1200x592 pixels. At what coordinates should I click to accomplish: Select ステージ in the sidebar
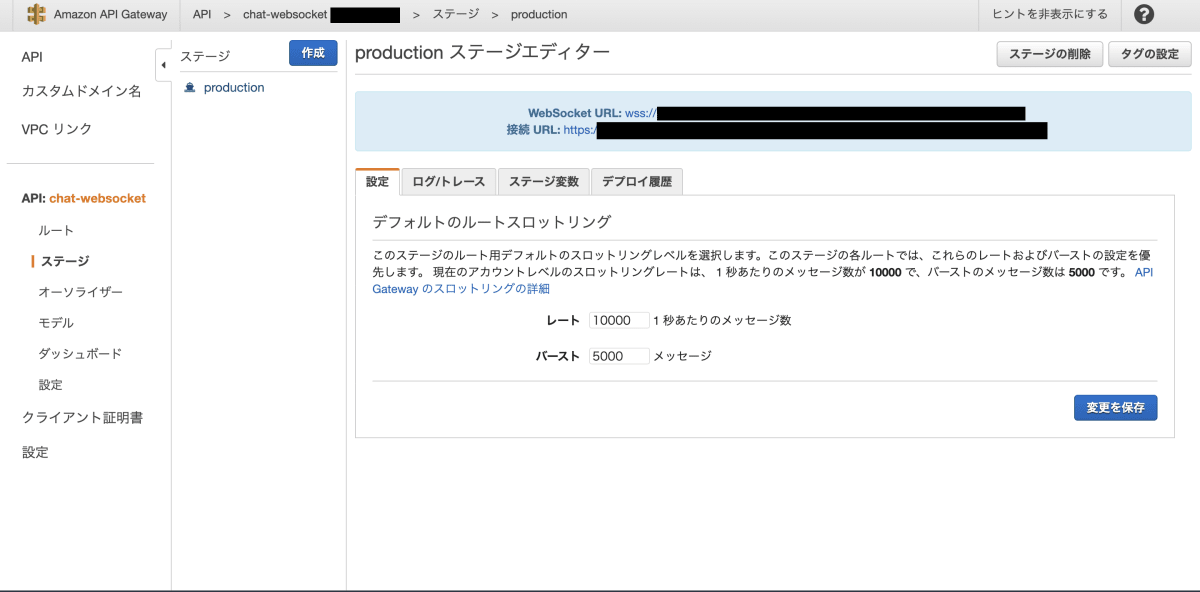point(65,261)
